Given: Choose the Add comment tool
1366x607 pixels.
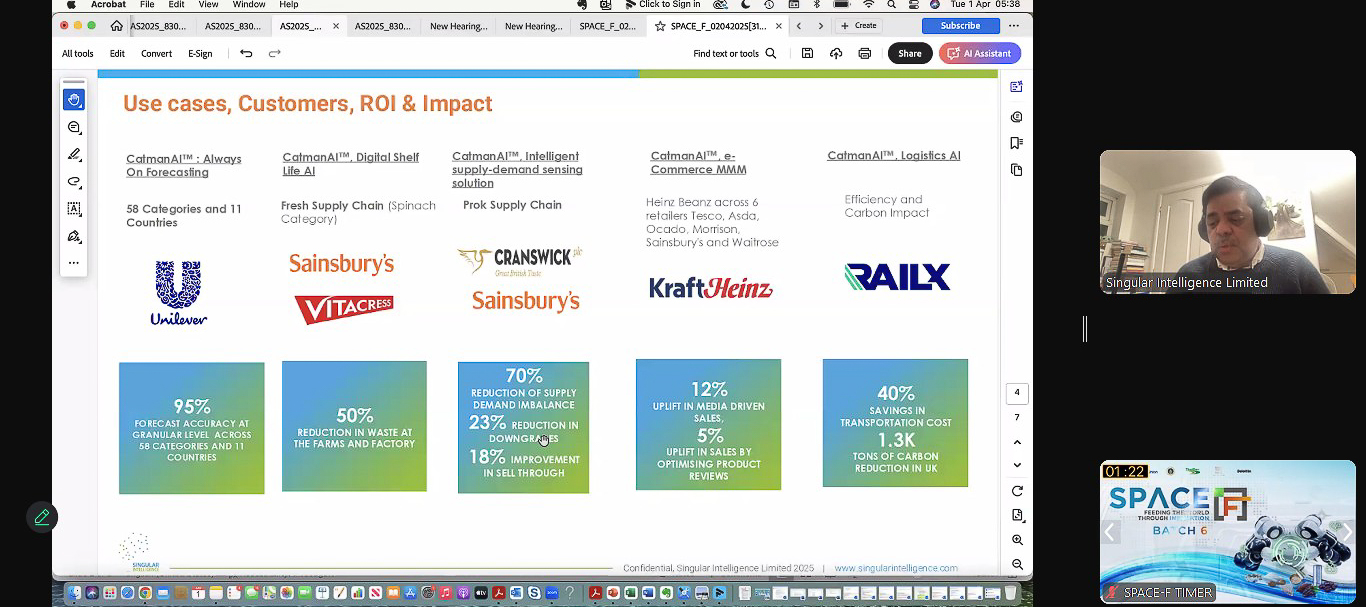Looking at the screenshot, I should pos(73,128).
